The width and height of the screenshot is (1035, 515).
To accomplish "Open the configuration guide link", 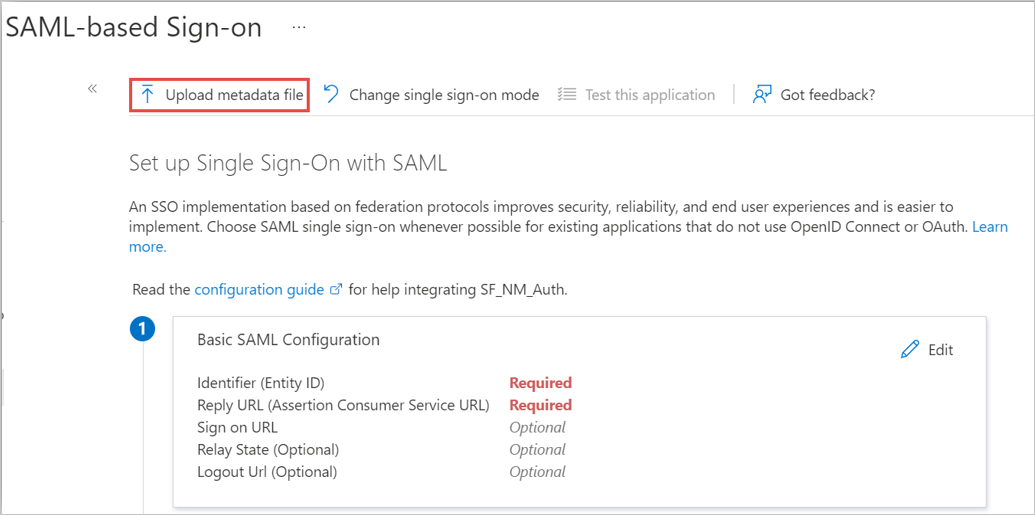I will (x=259, y=290).
